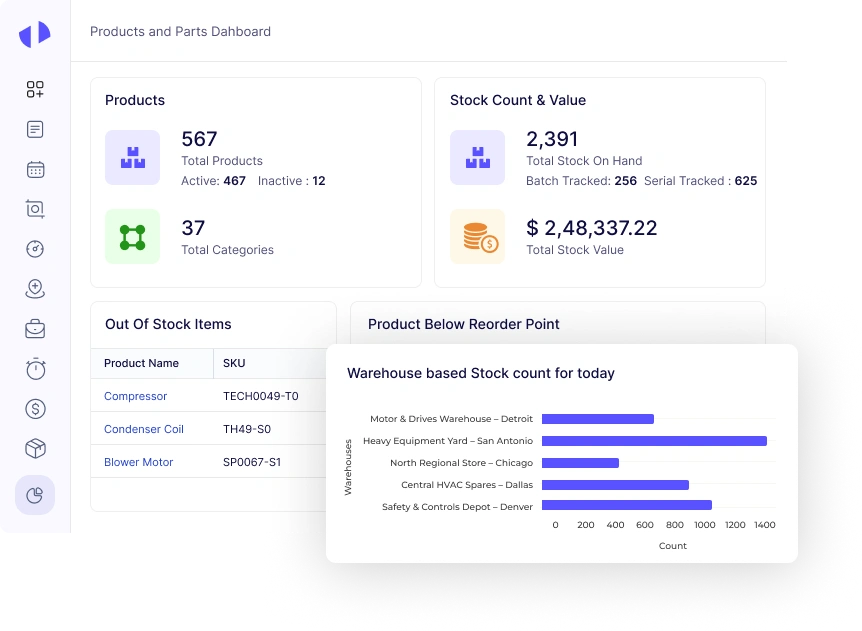
Task: Open the Condenser Coil product link
Action: click(x=144, y=429)
